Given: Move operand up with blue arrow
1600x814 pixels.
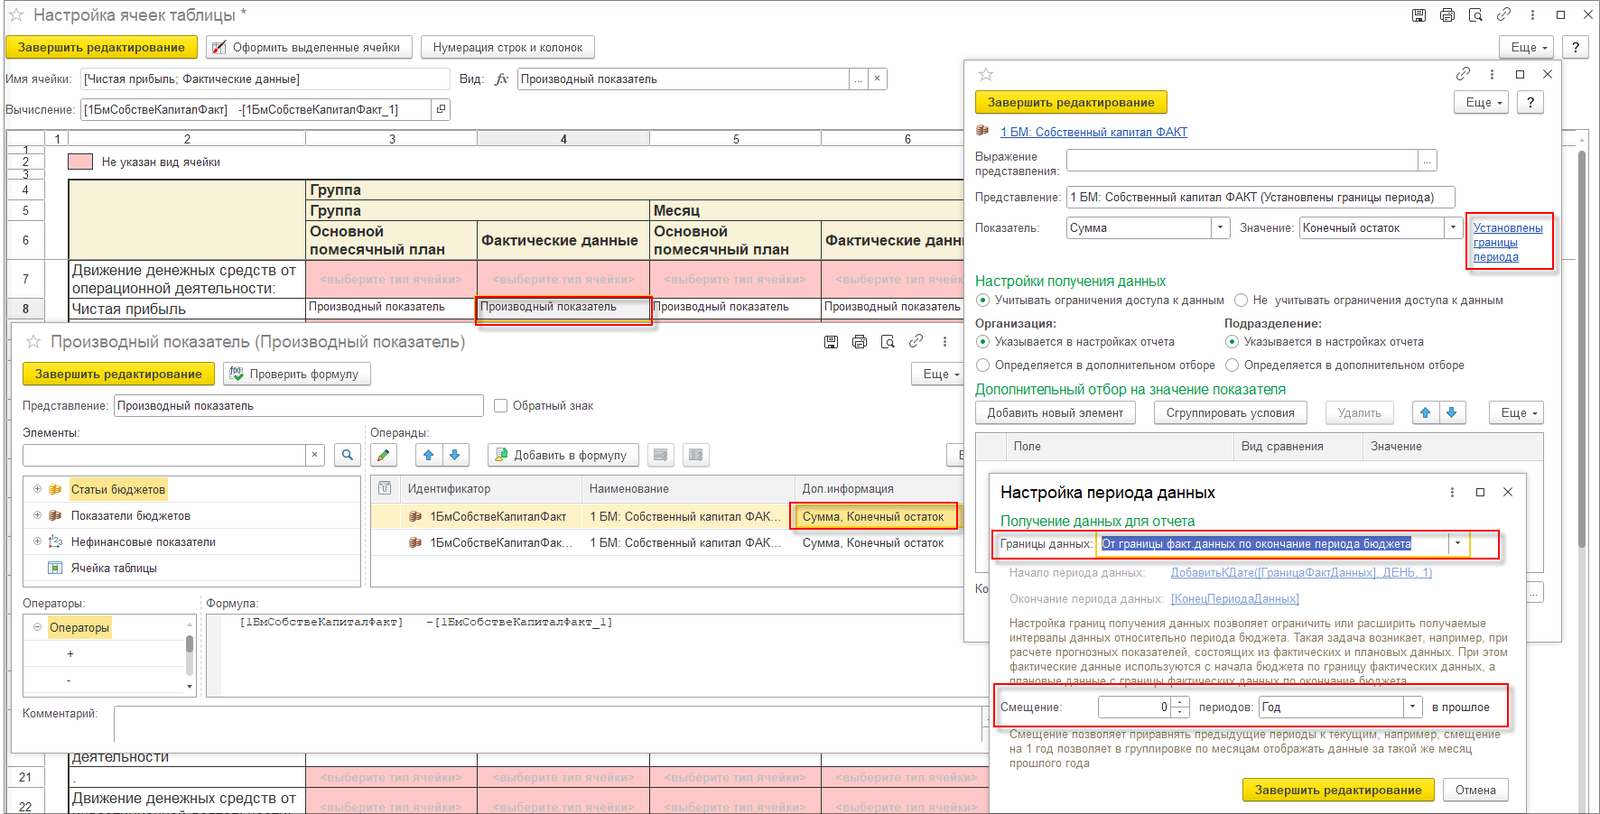Looking at the screenshot, I should 429,455.
